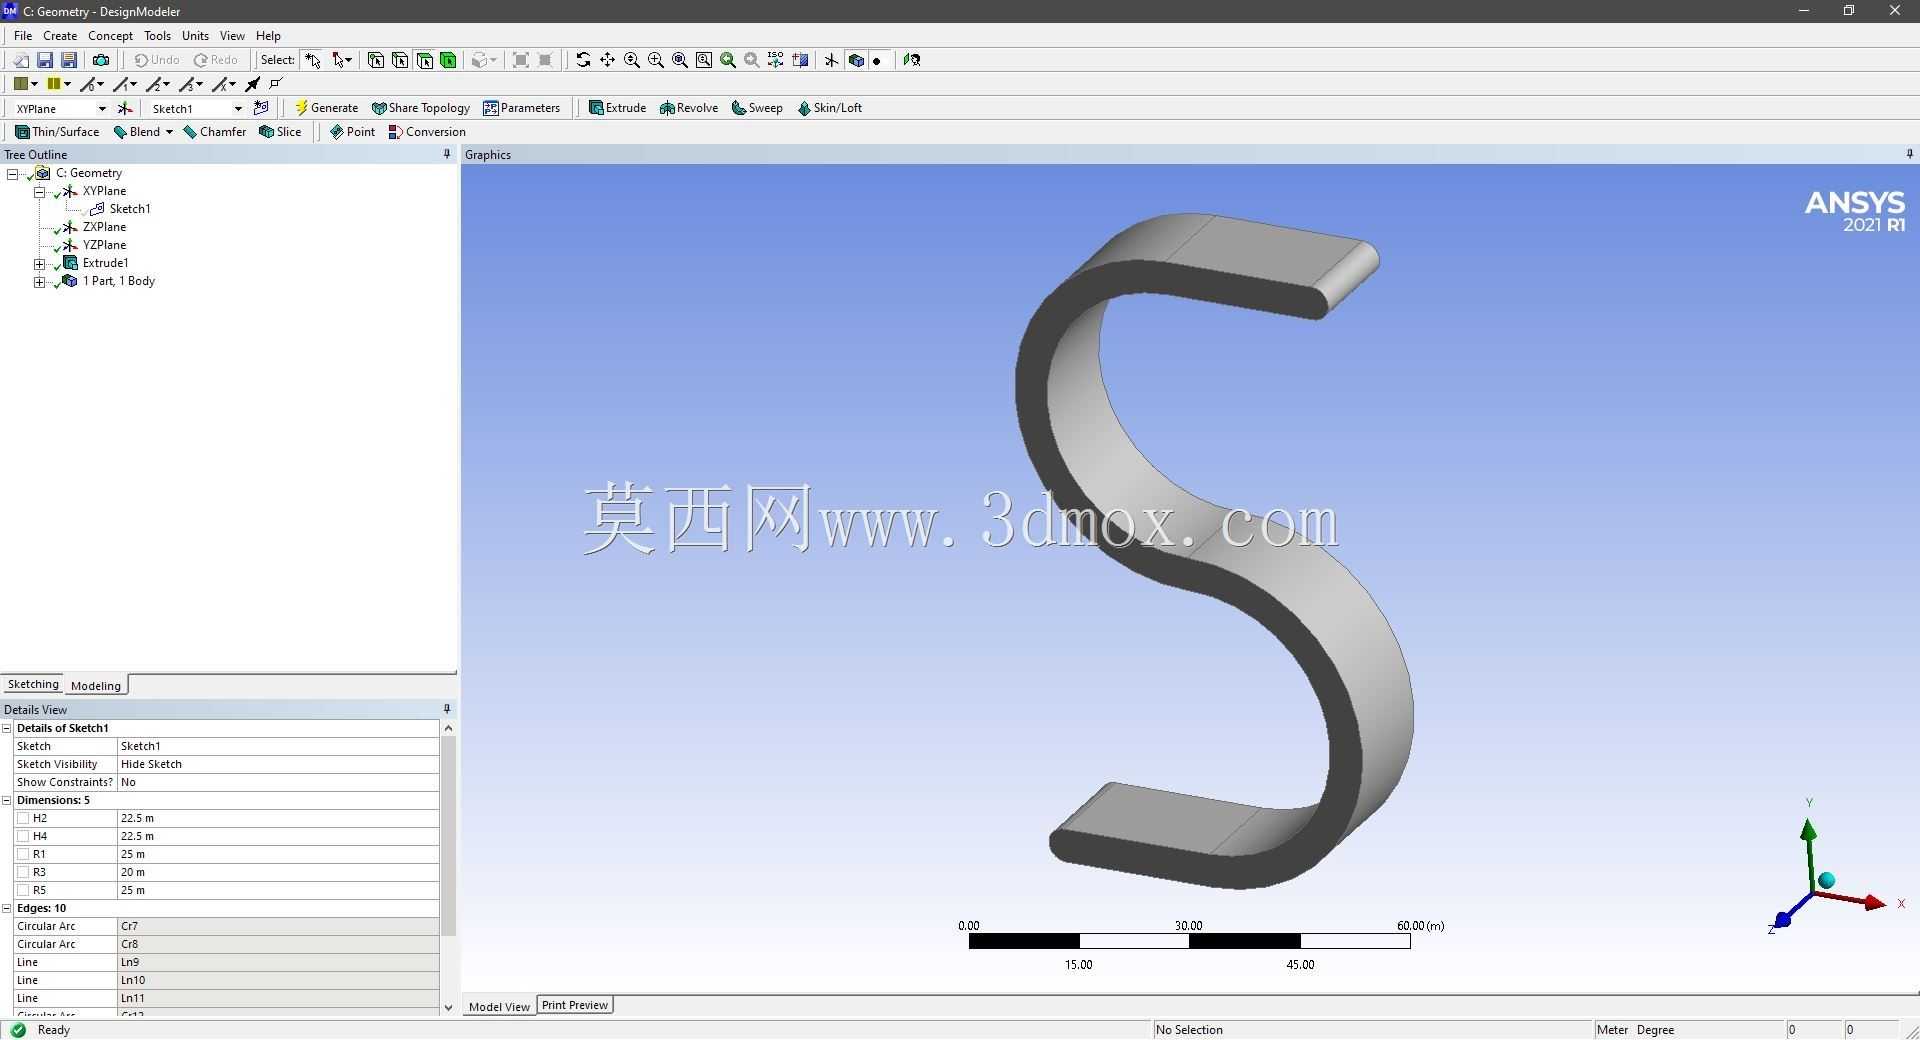Collapse the Details of Sketch1 section
This screenshot has height=1040, width=1920.
pyautogui.click(x=7, y=728)
